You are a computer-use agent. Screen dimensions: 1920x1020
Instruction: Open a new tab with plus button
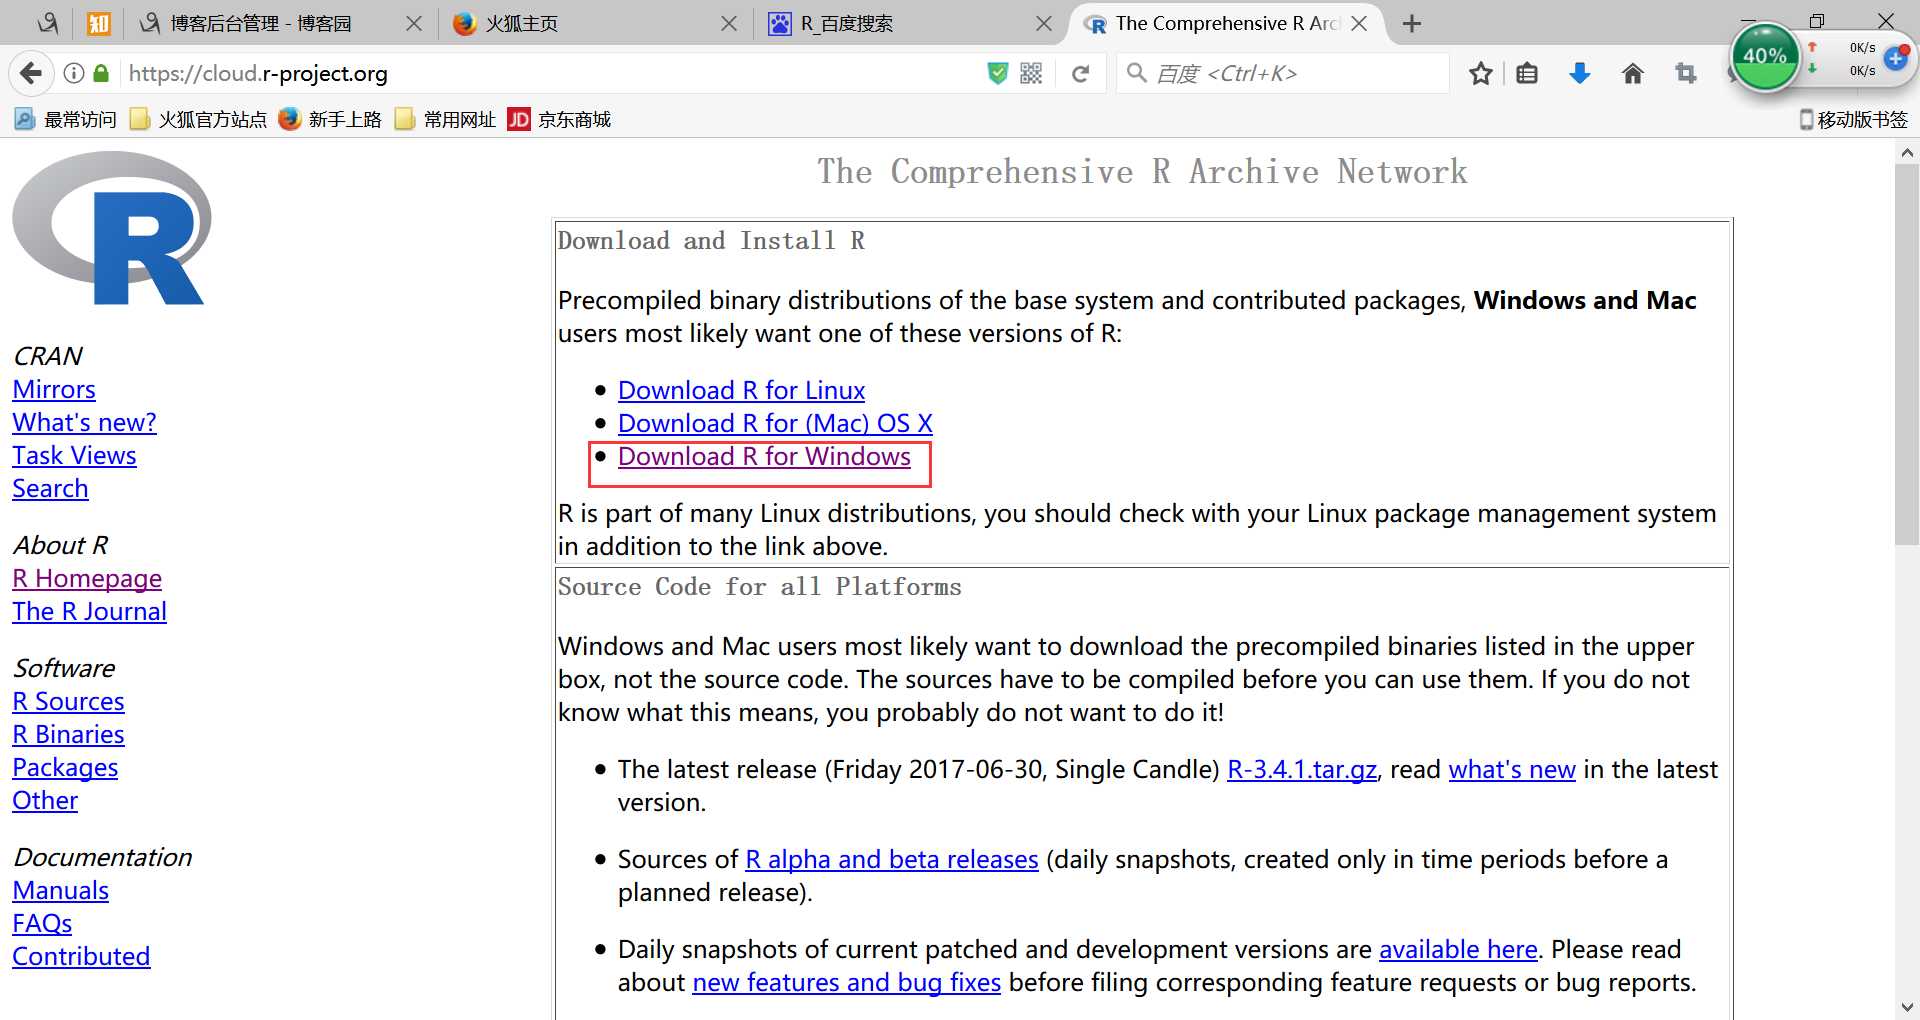(x=1412, y=23)
